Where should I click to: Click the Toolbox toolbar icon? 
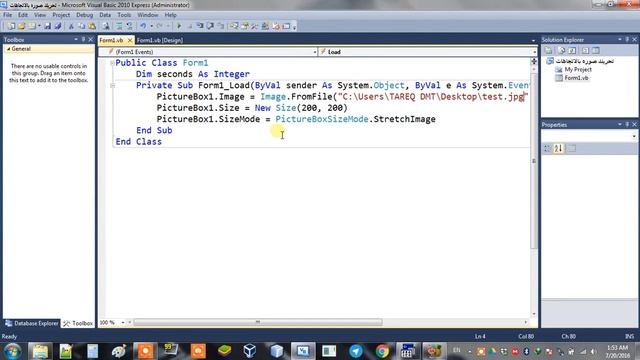click(x=255, y=26)
